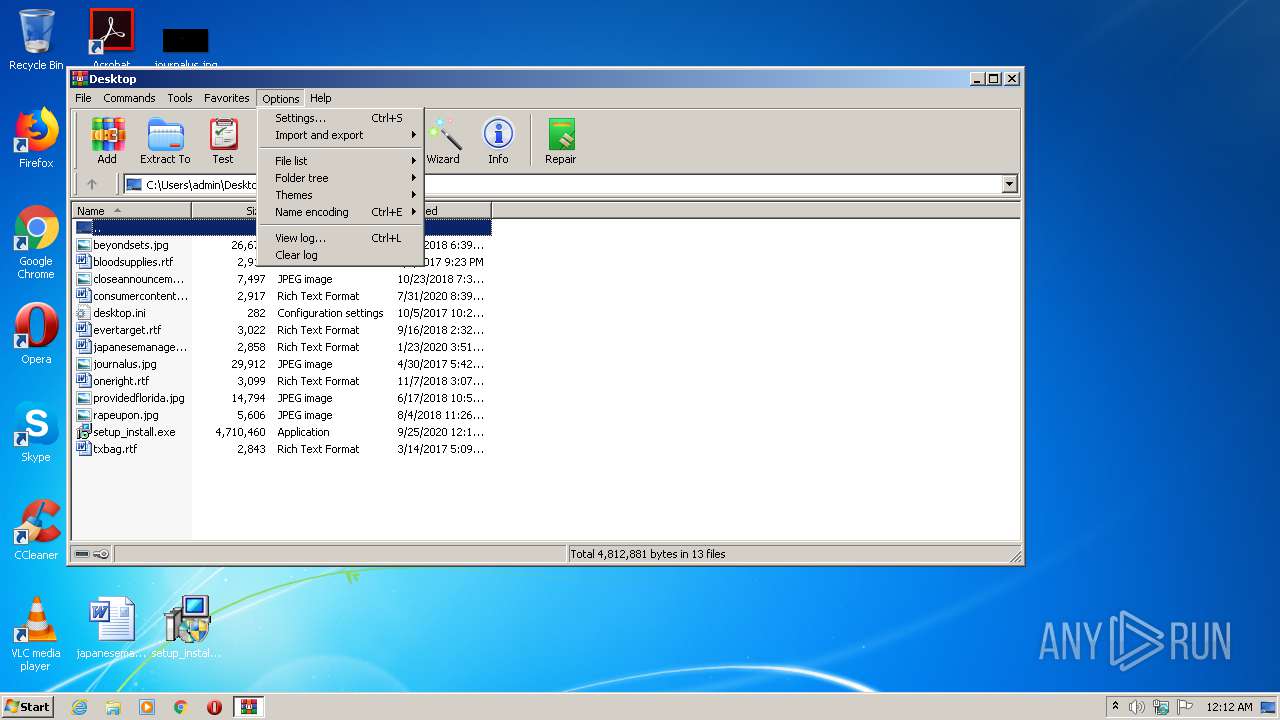Click the key password icon in status bar

(x=101, y=554)
